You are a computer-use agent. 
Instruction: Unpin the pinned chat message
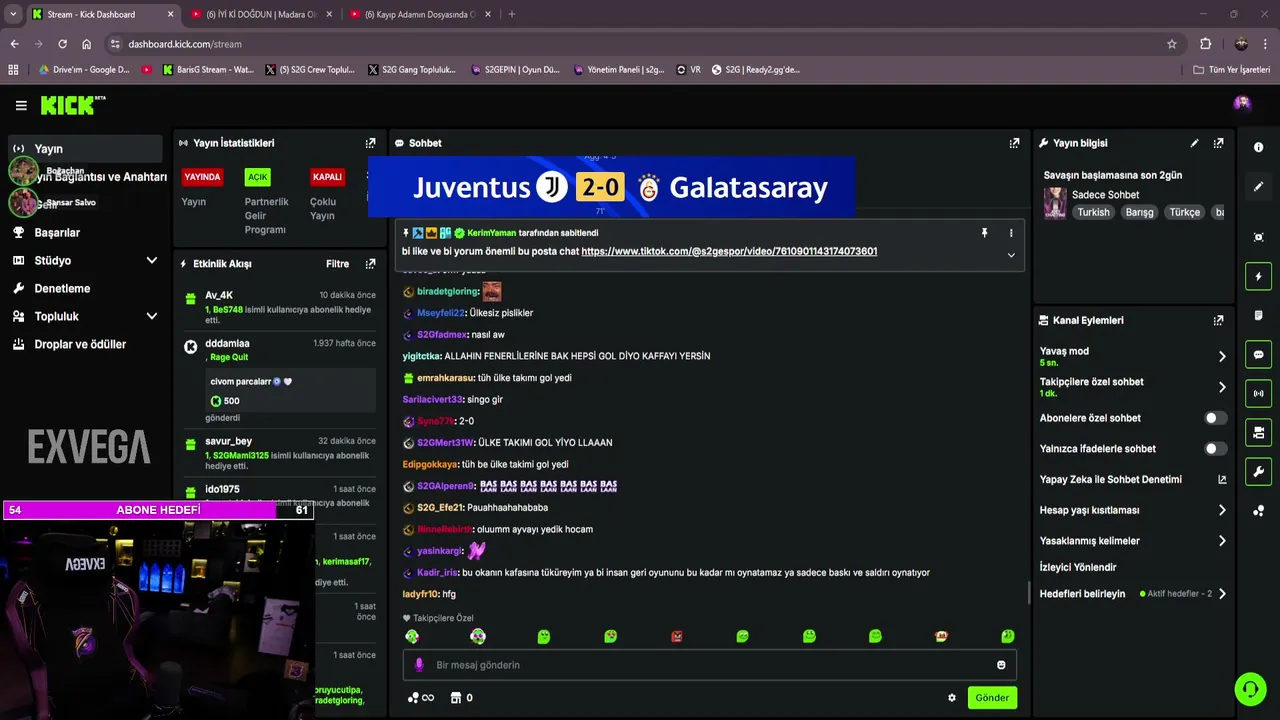click(984, 233)
